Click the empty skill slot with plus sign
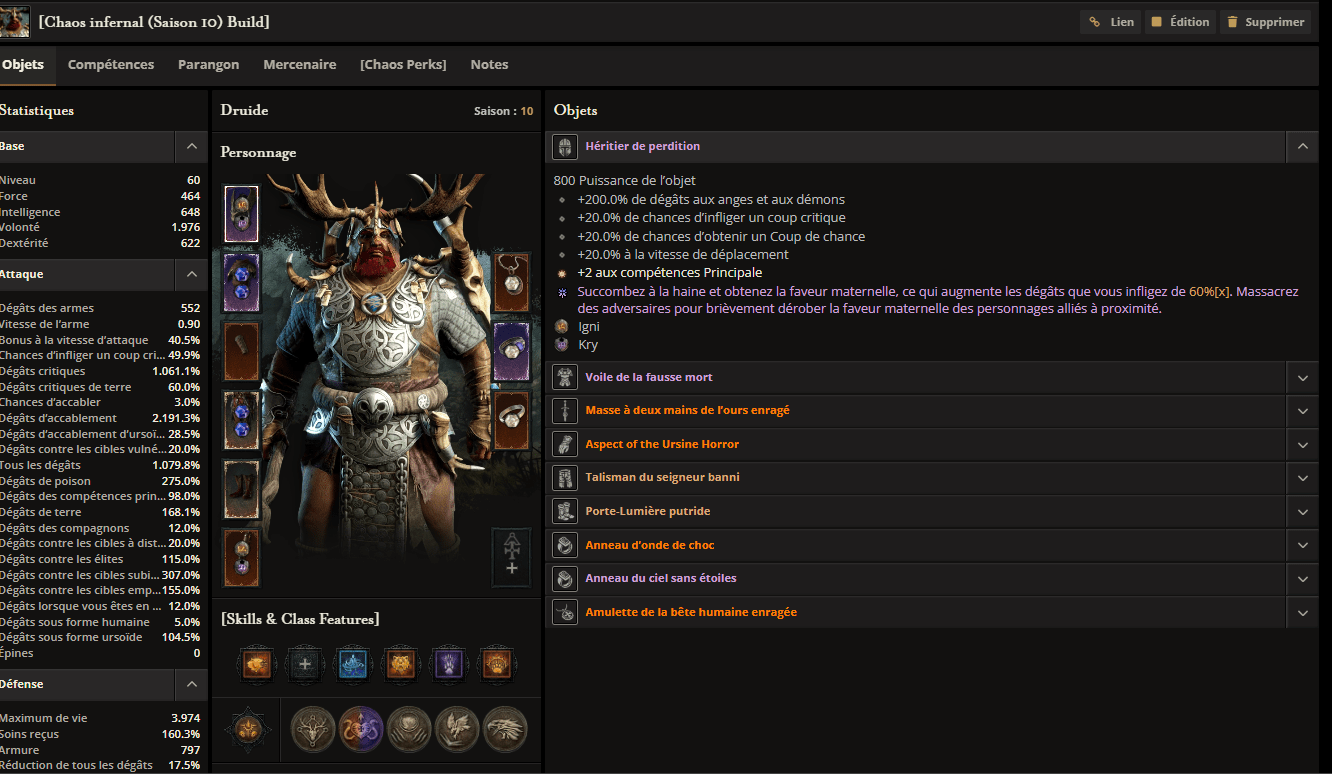The width and height of the screenshot is (1332, 774). point(304,663)
